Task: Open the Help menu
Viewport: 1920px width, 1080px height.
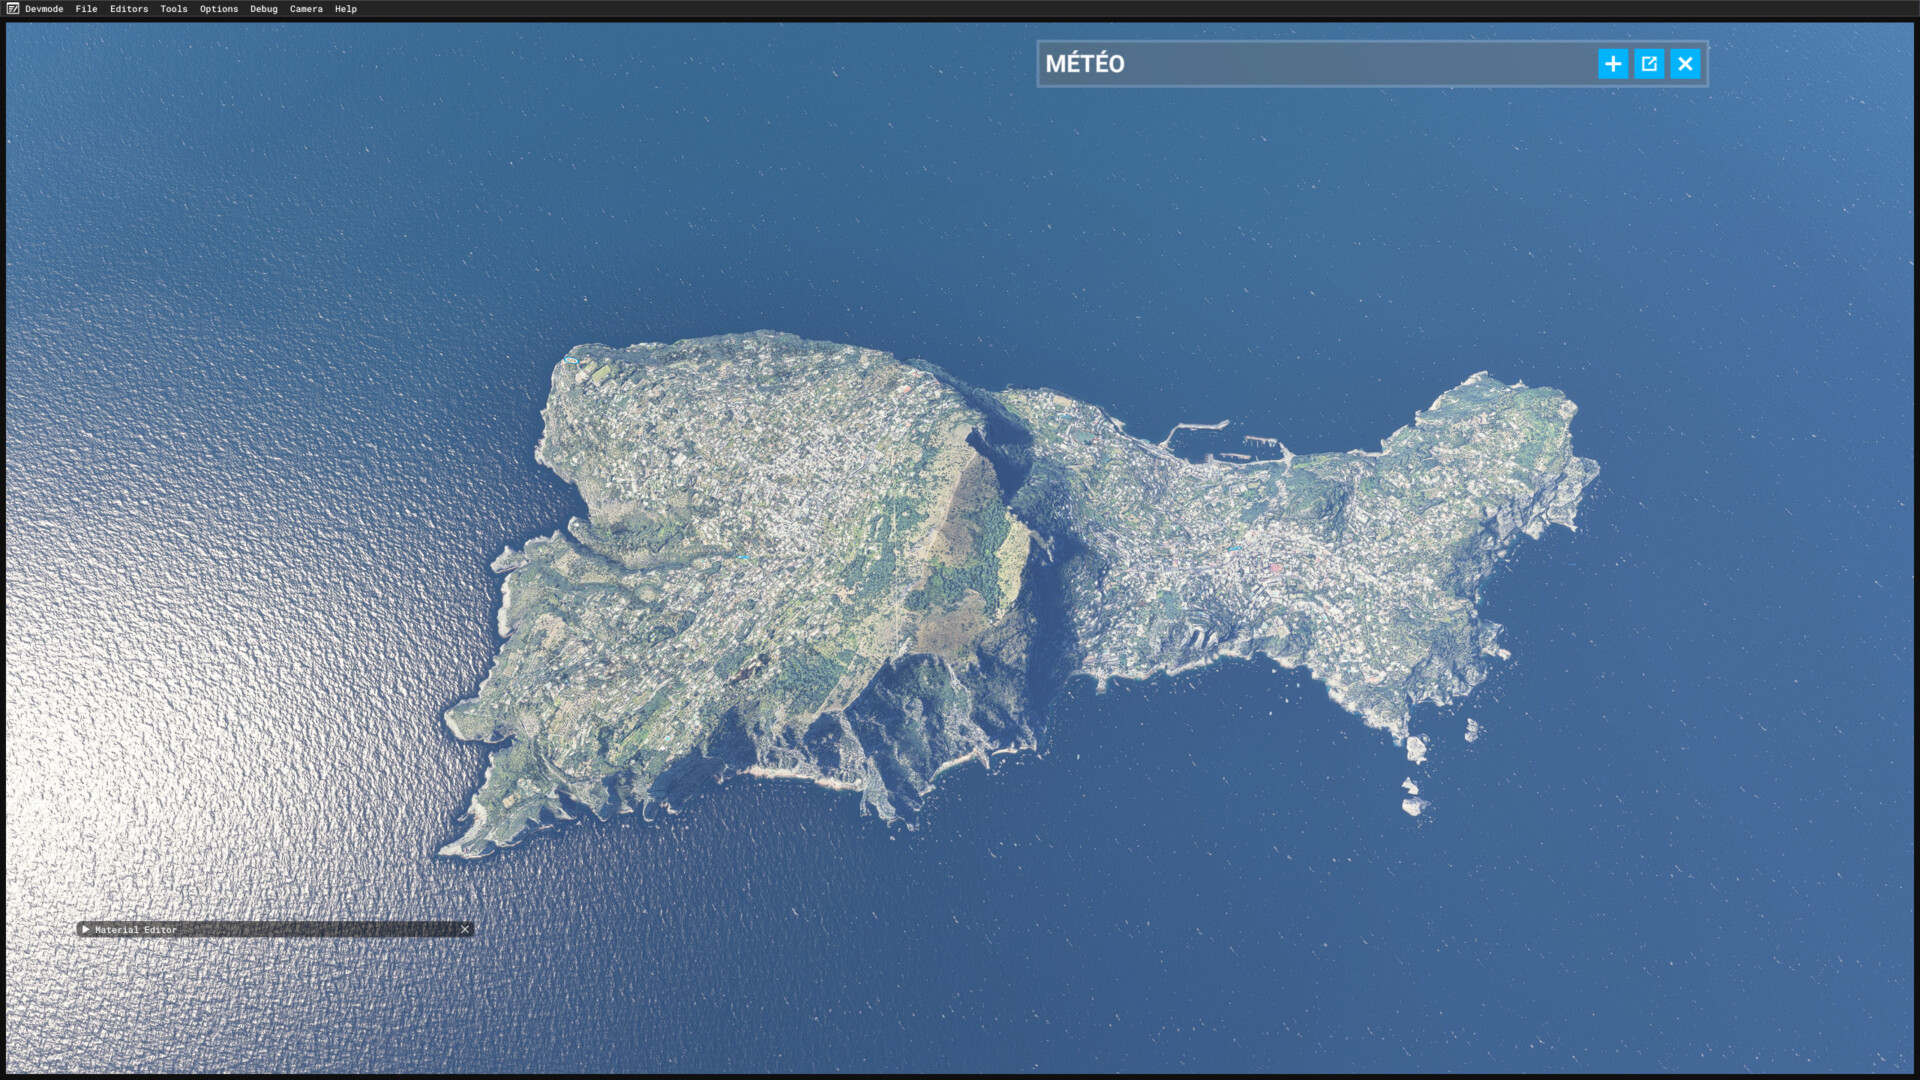Action: 346,9
